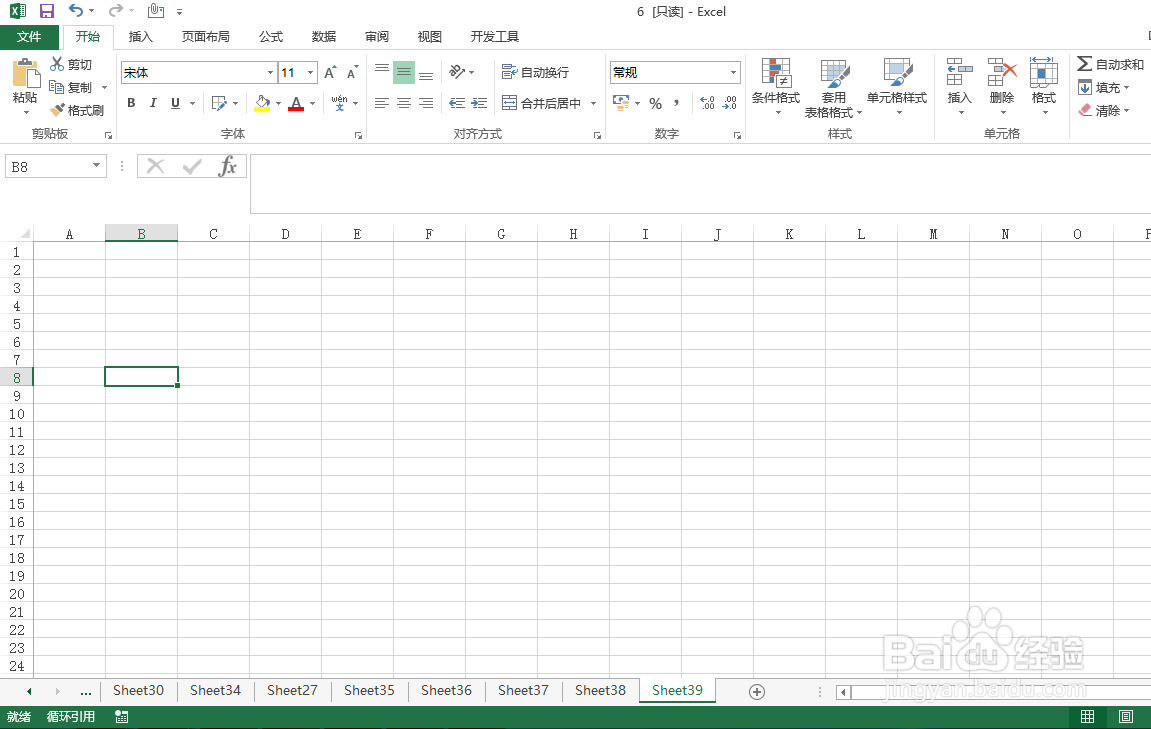Apply comma thousands separator style
Screen dimensions: 1151x729
676,104
